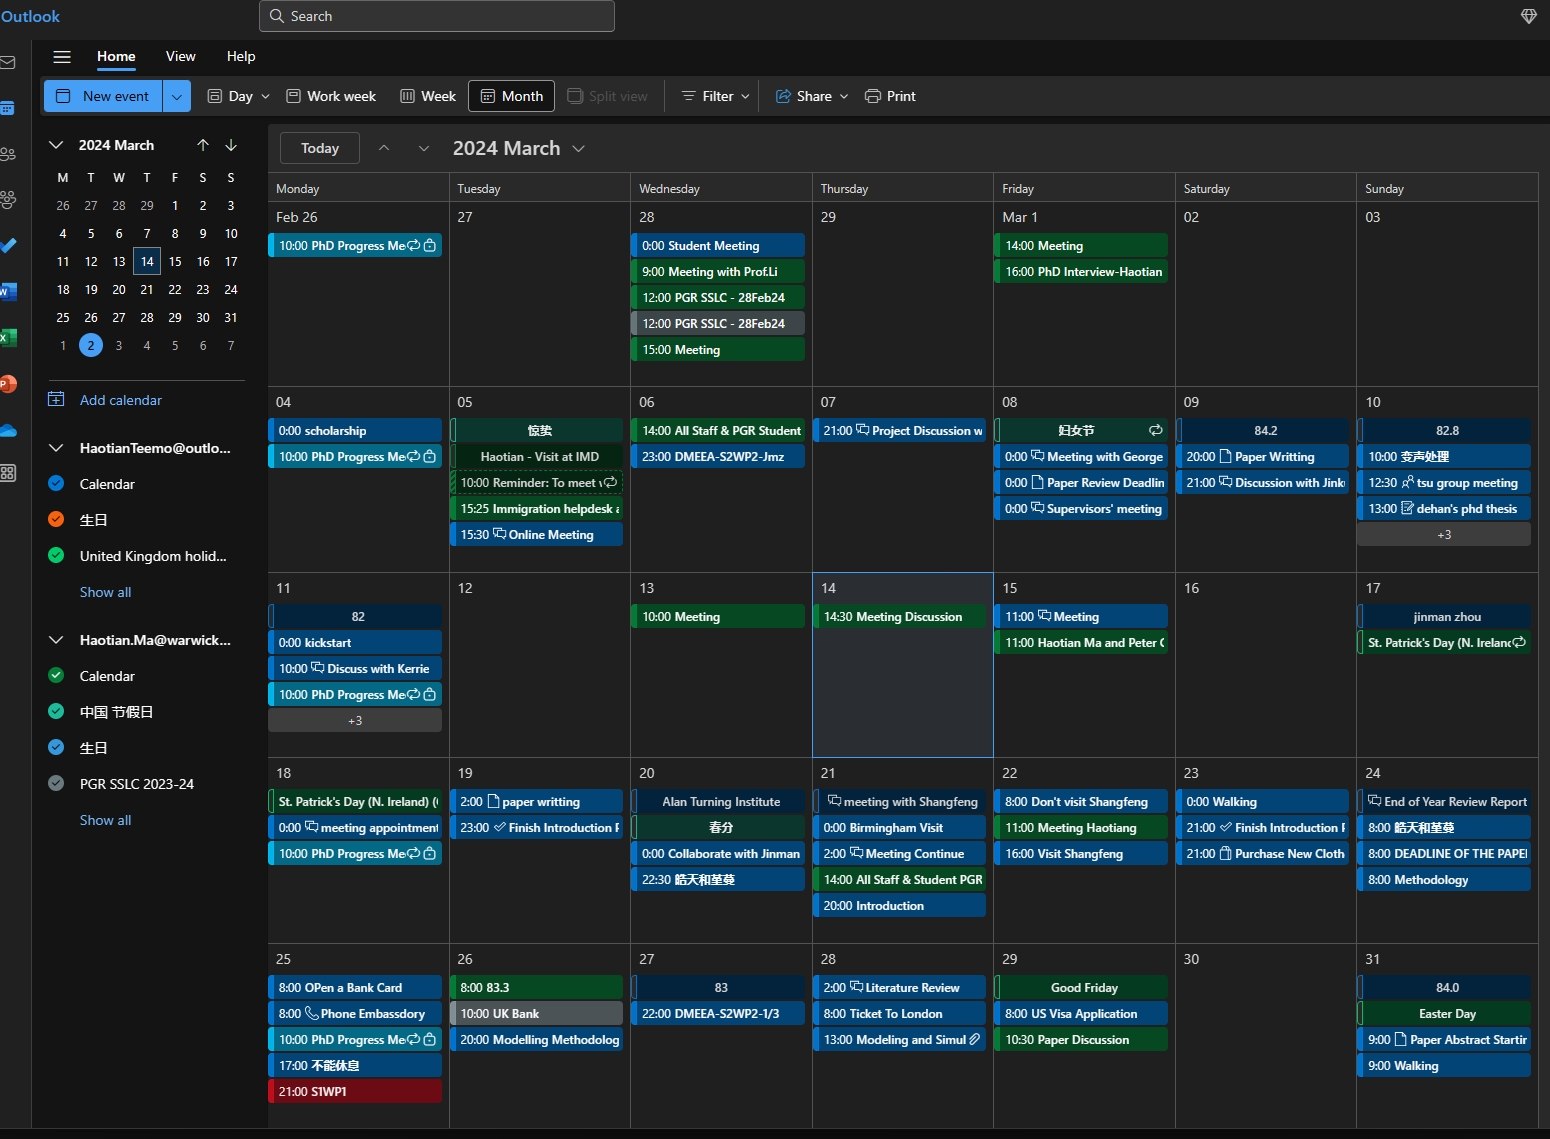Toggle the United Kingdom holidays calendar

click(57, 556)
